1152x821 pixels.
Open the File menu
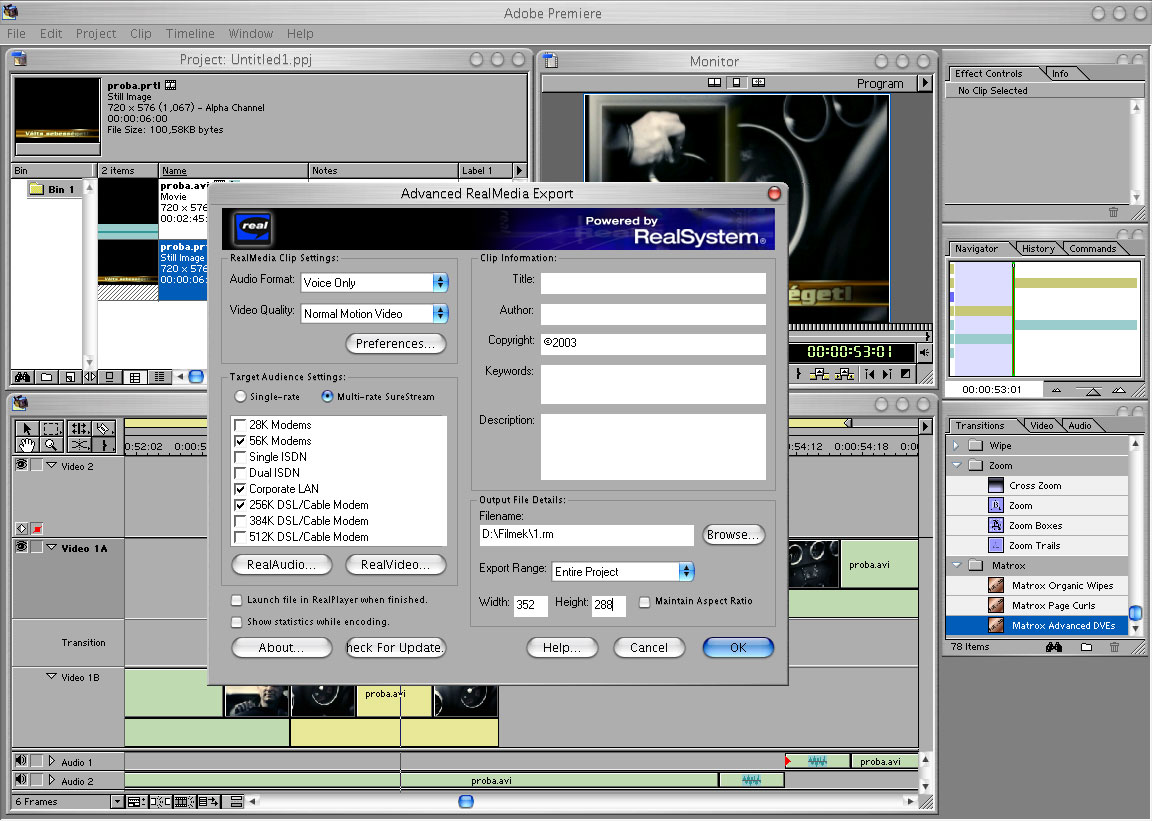tap(16, 34)
